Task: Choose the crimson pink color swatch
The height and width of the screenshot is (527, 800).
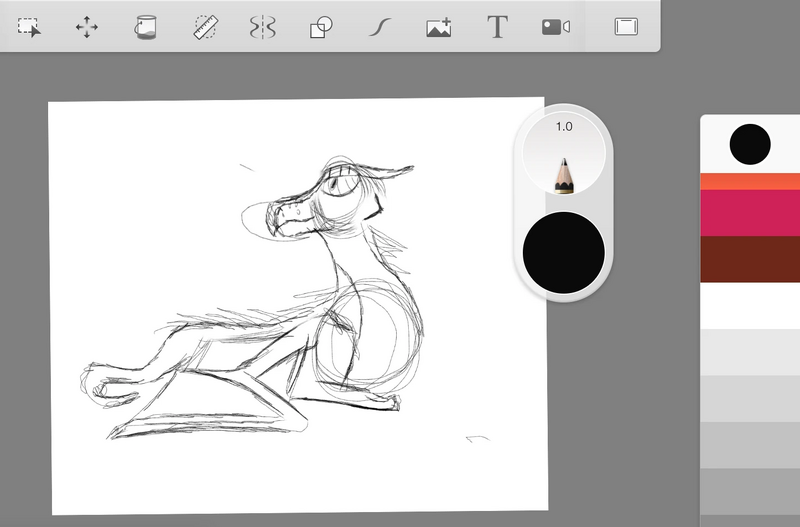Action: pos(749,213)
